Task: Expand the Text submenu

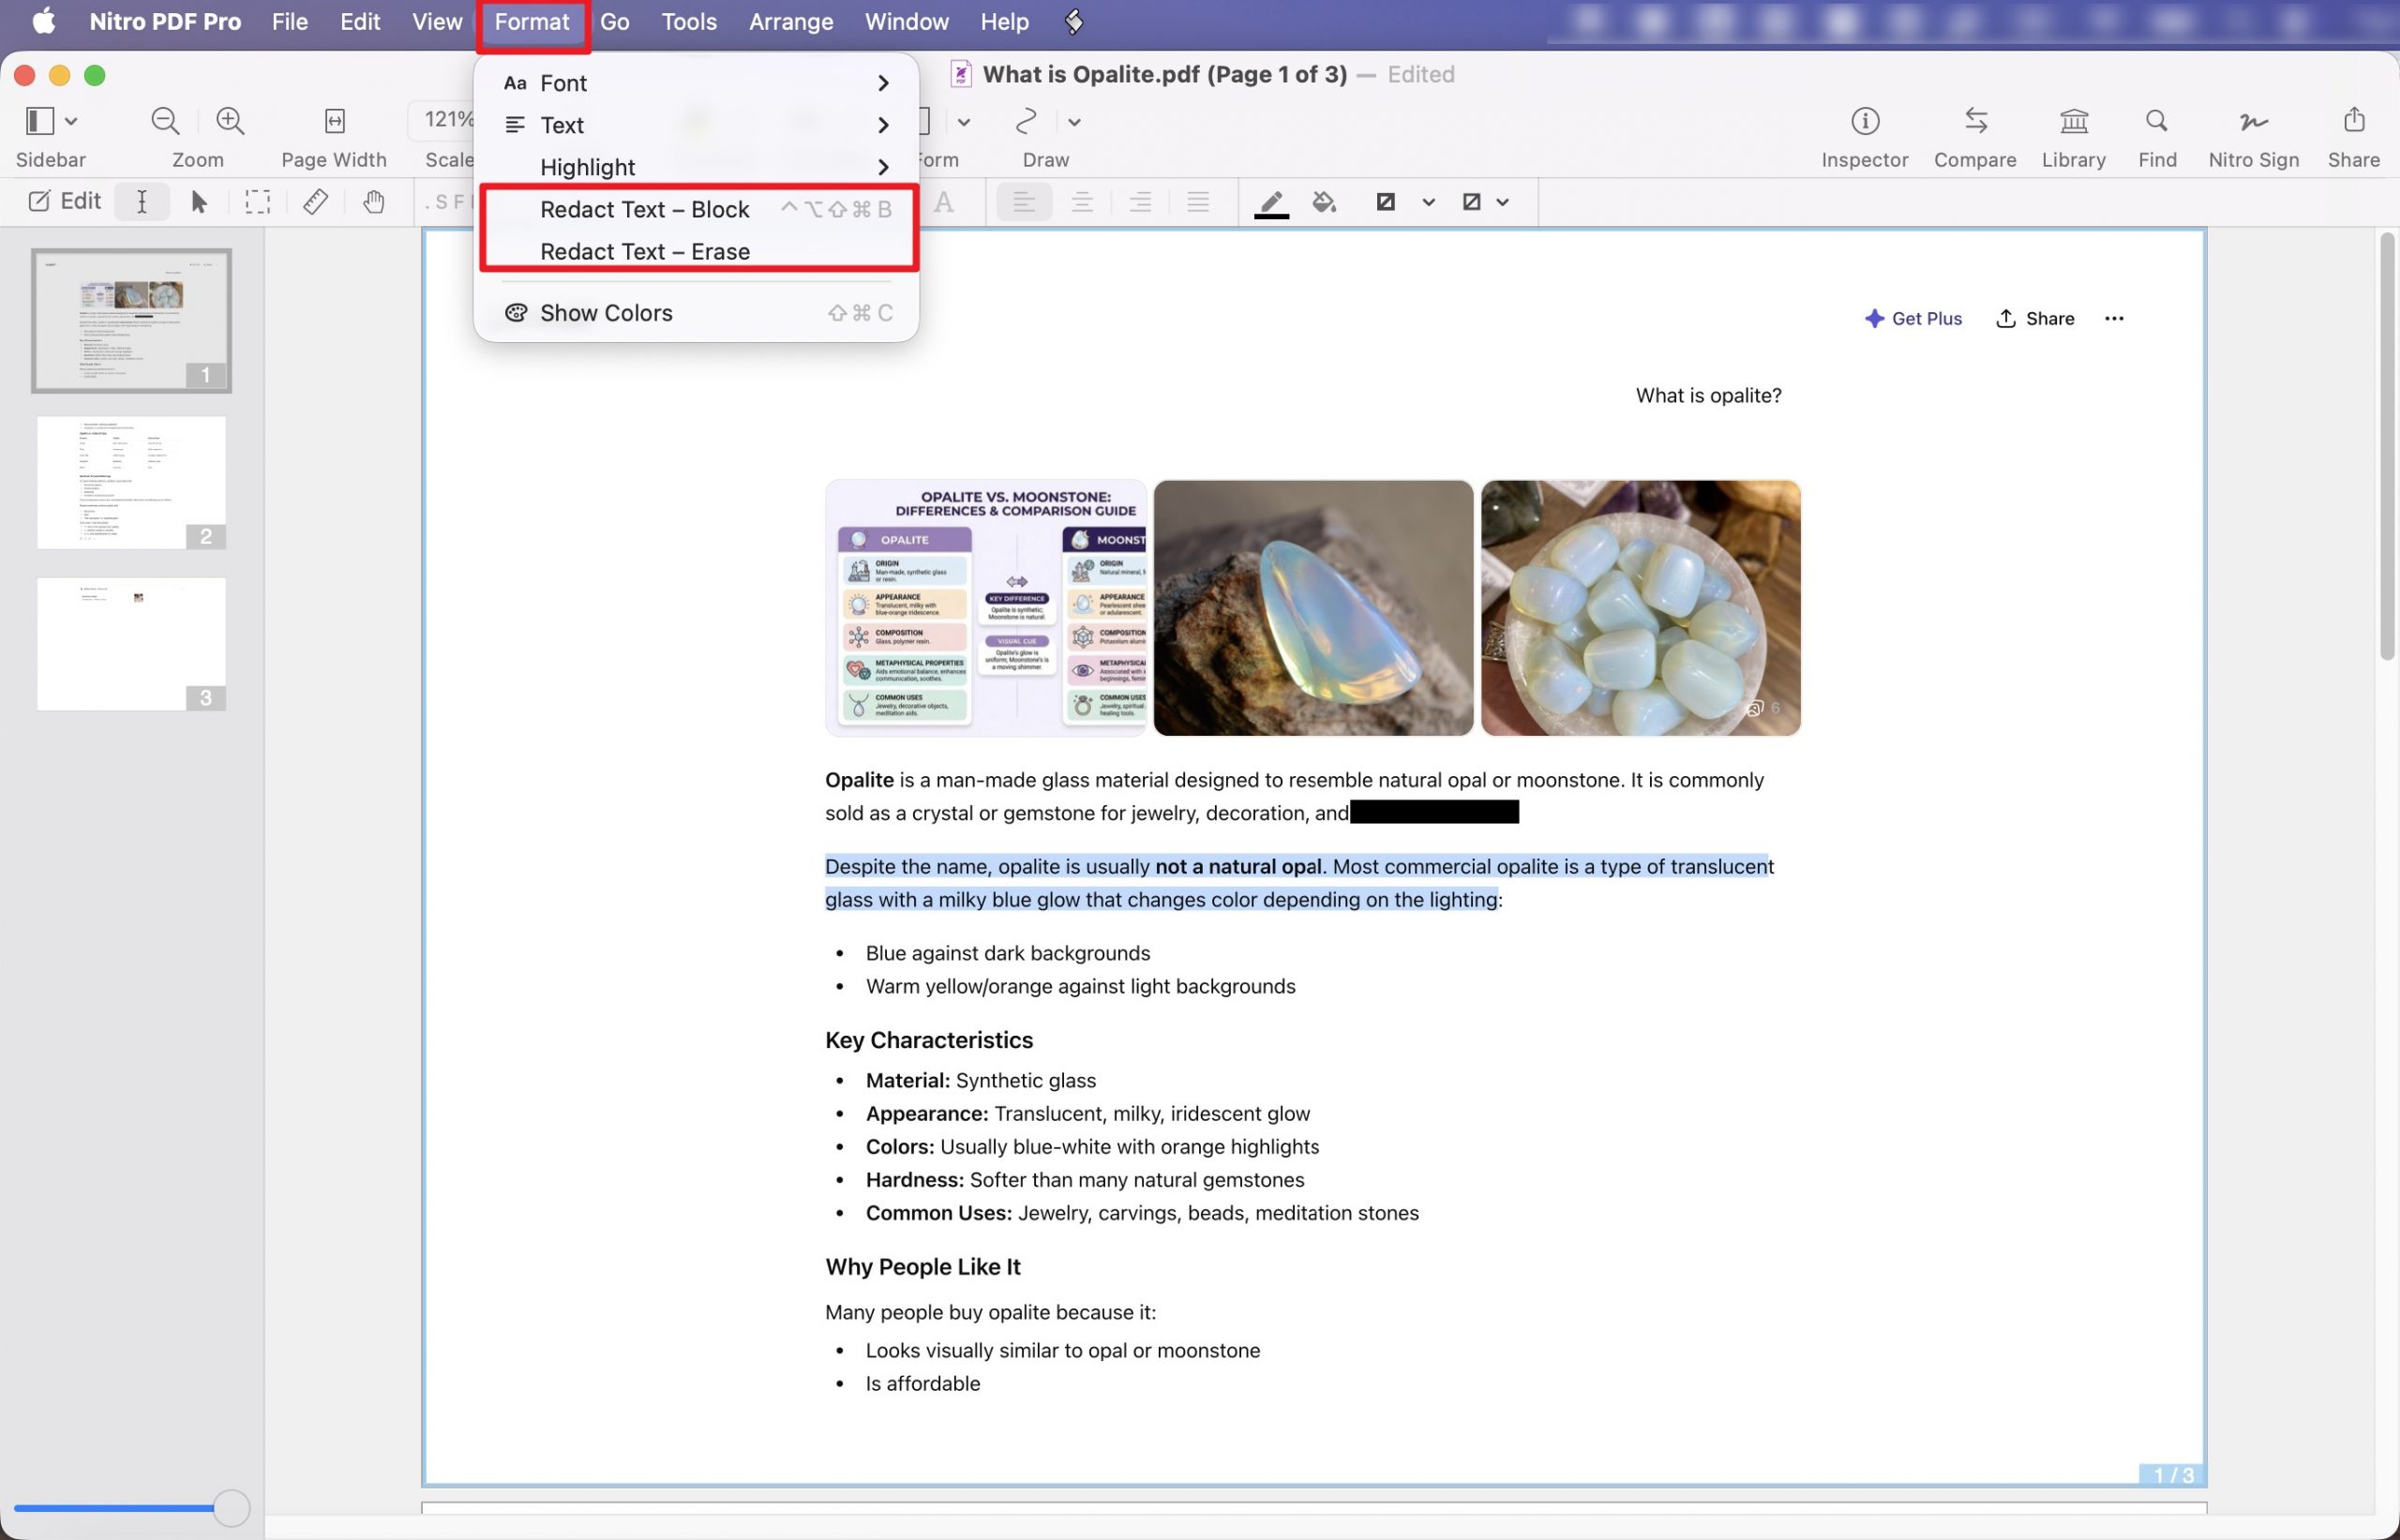Action: (696, 125)
